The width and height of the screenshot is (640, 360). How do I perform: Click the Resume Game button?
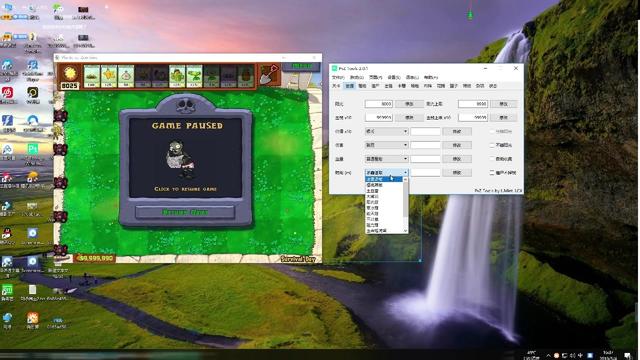185,212
